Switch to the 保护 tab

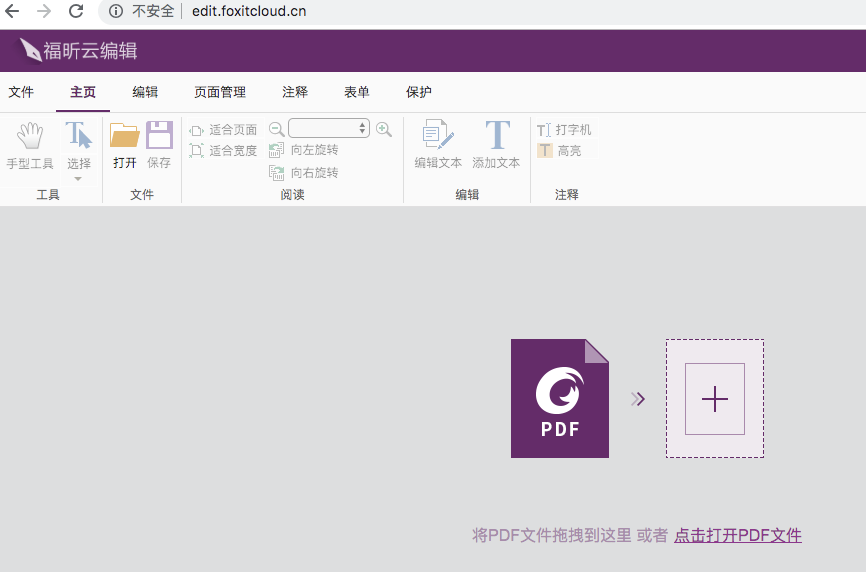click(419, 92)
